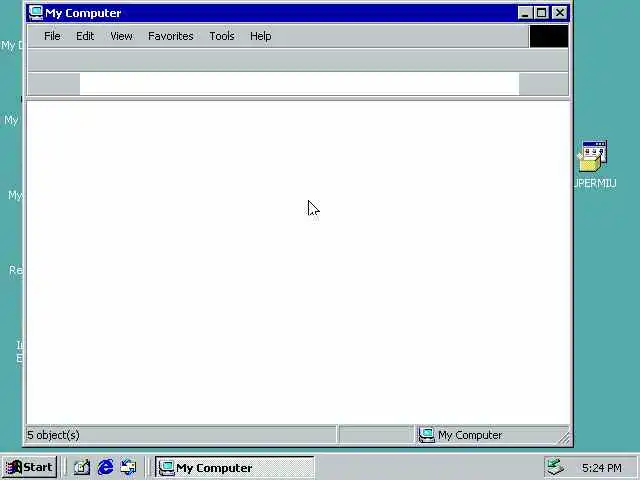
Task: Click the '5 object(s)' status bar text
Action: click(x=53, y=435)
